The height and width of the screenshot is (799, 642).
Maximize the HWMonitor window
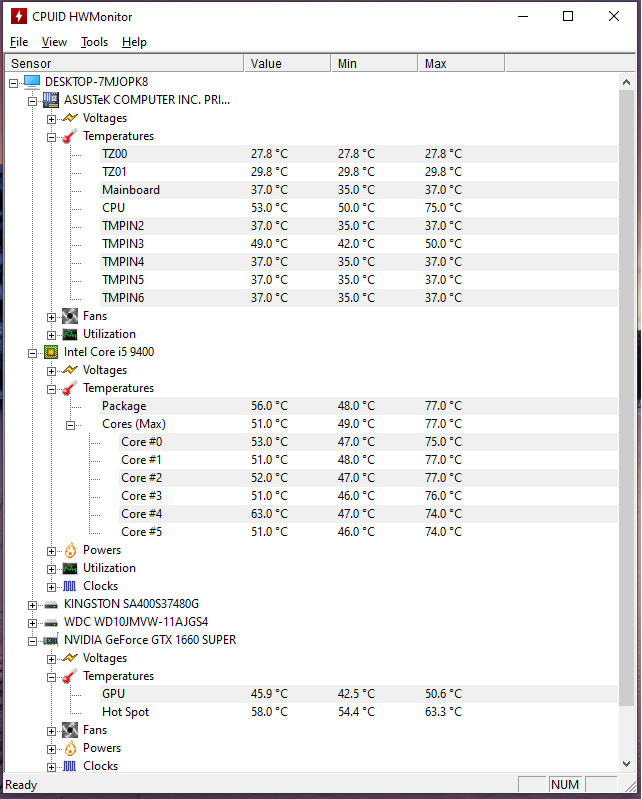pyautogui.click(x=568, y=16)
